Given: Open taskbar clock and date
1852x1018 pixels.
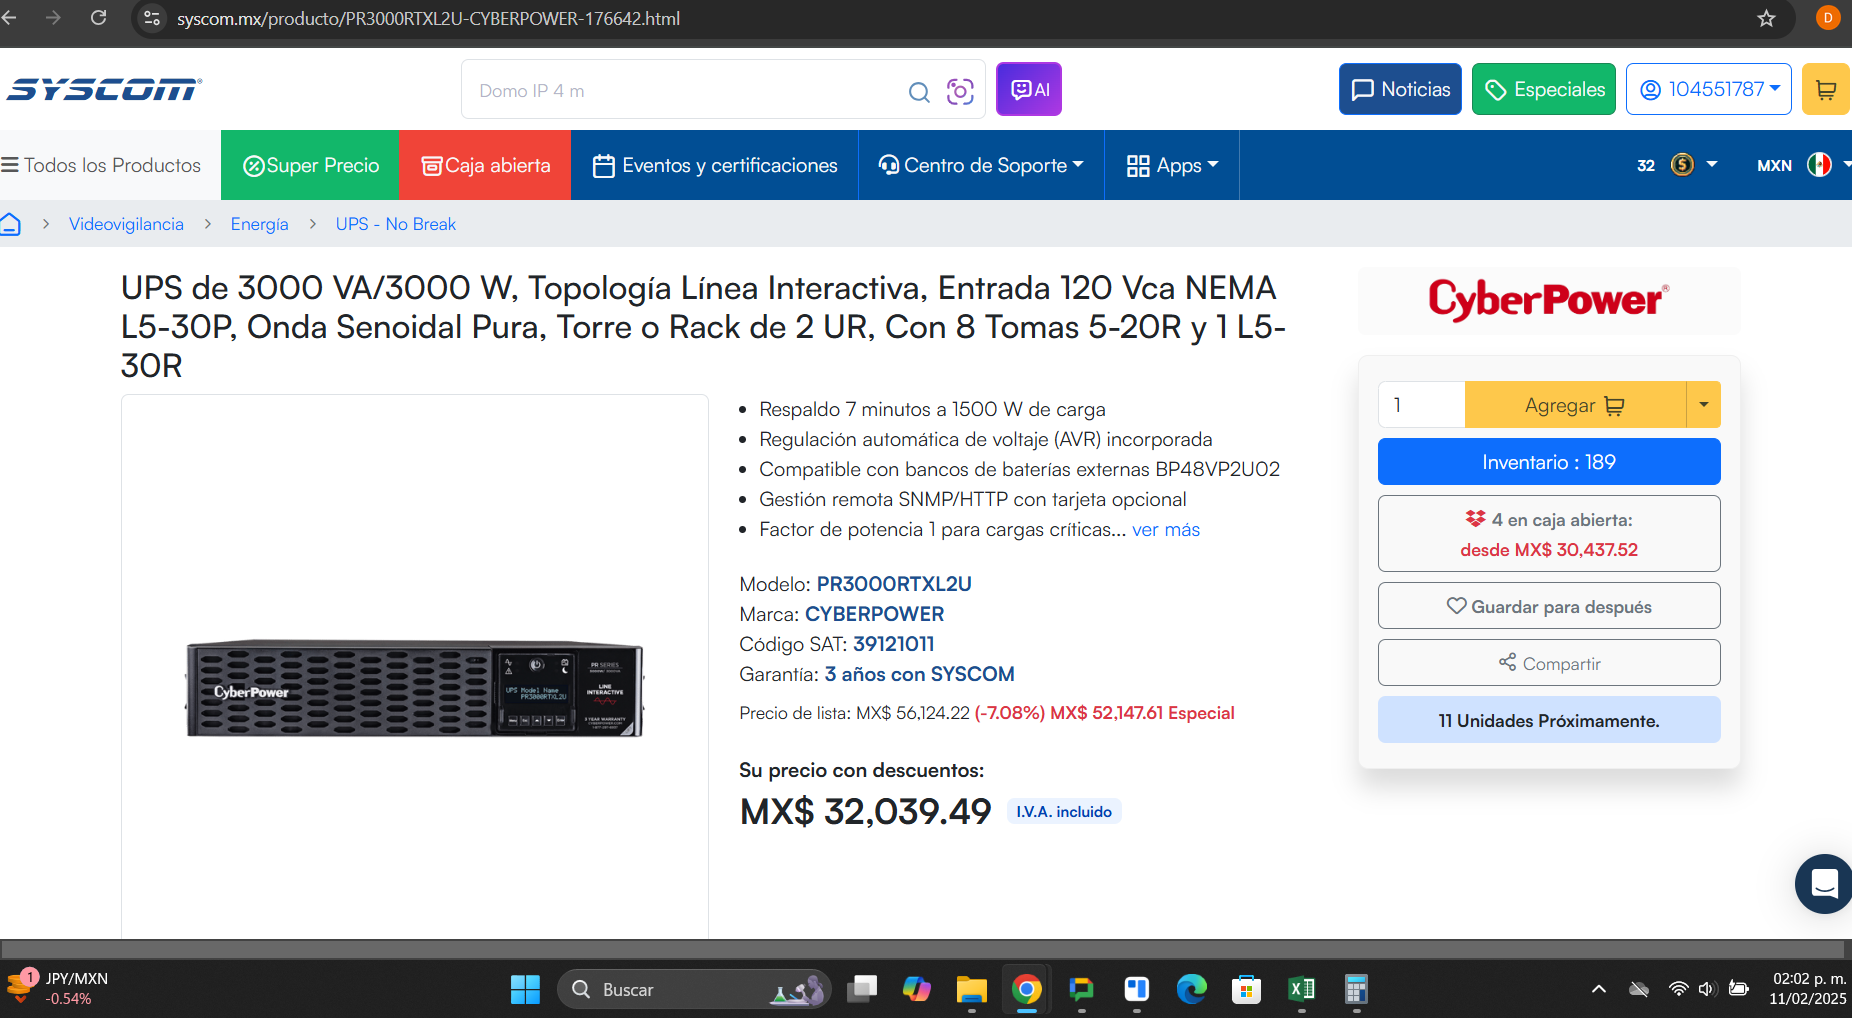Looking at the screenshot, I should tap(1808, 988).
